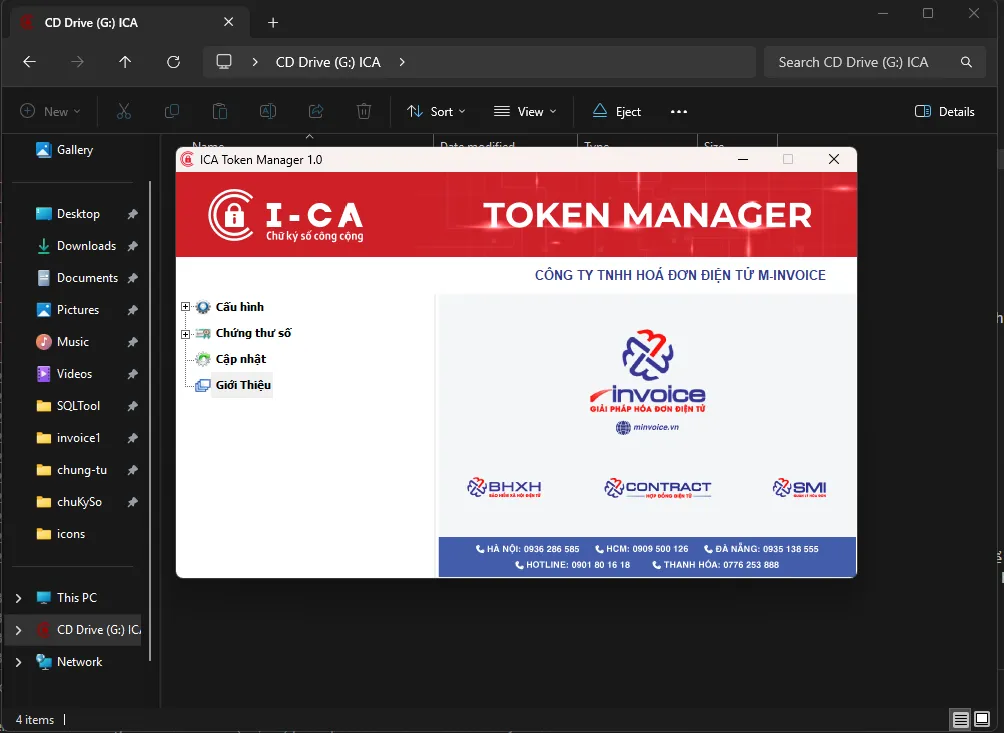The image size is (1004, 733).
Task: Click the CD Drive (G:) ICA breadcrumb
Action: click(328, 62)
